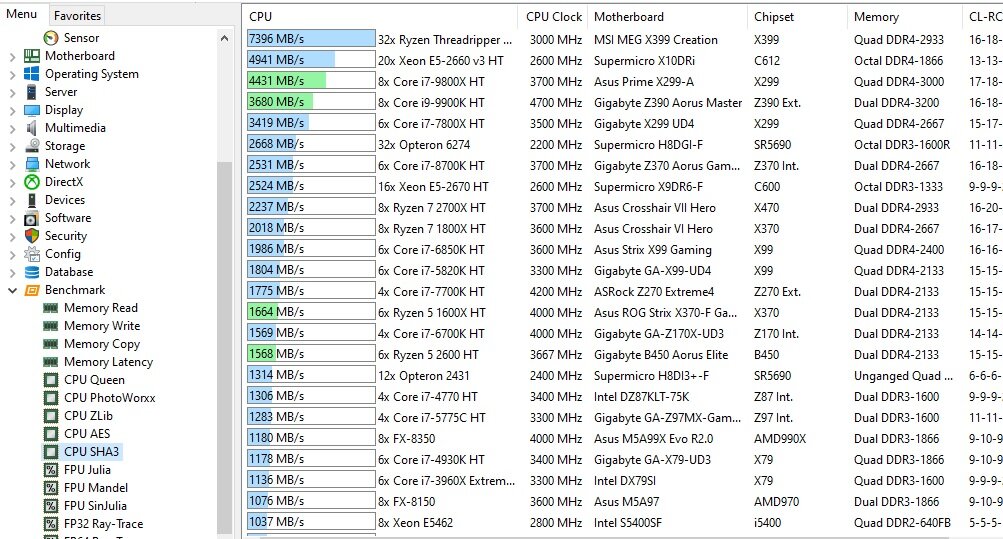
Task: Expand the Display tree node
Action: (12, 111)
